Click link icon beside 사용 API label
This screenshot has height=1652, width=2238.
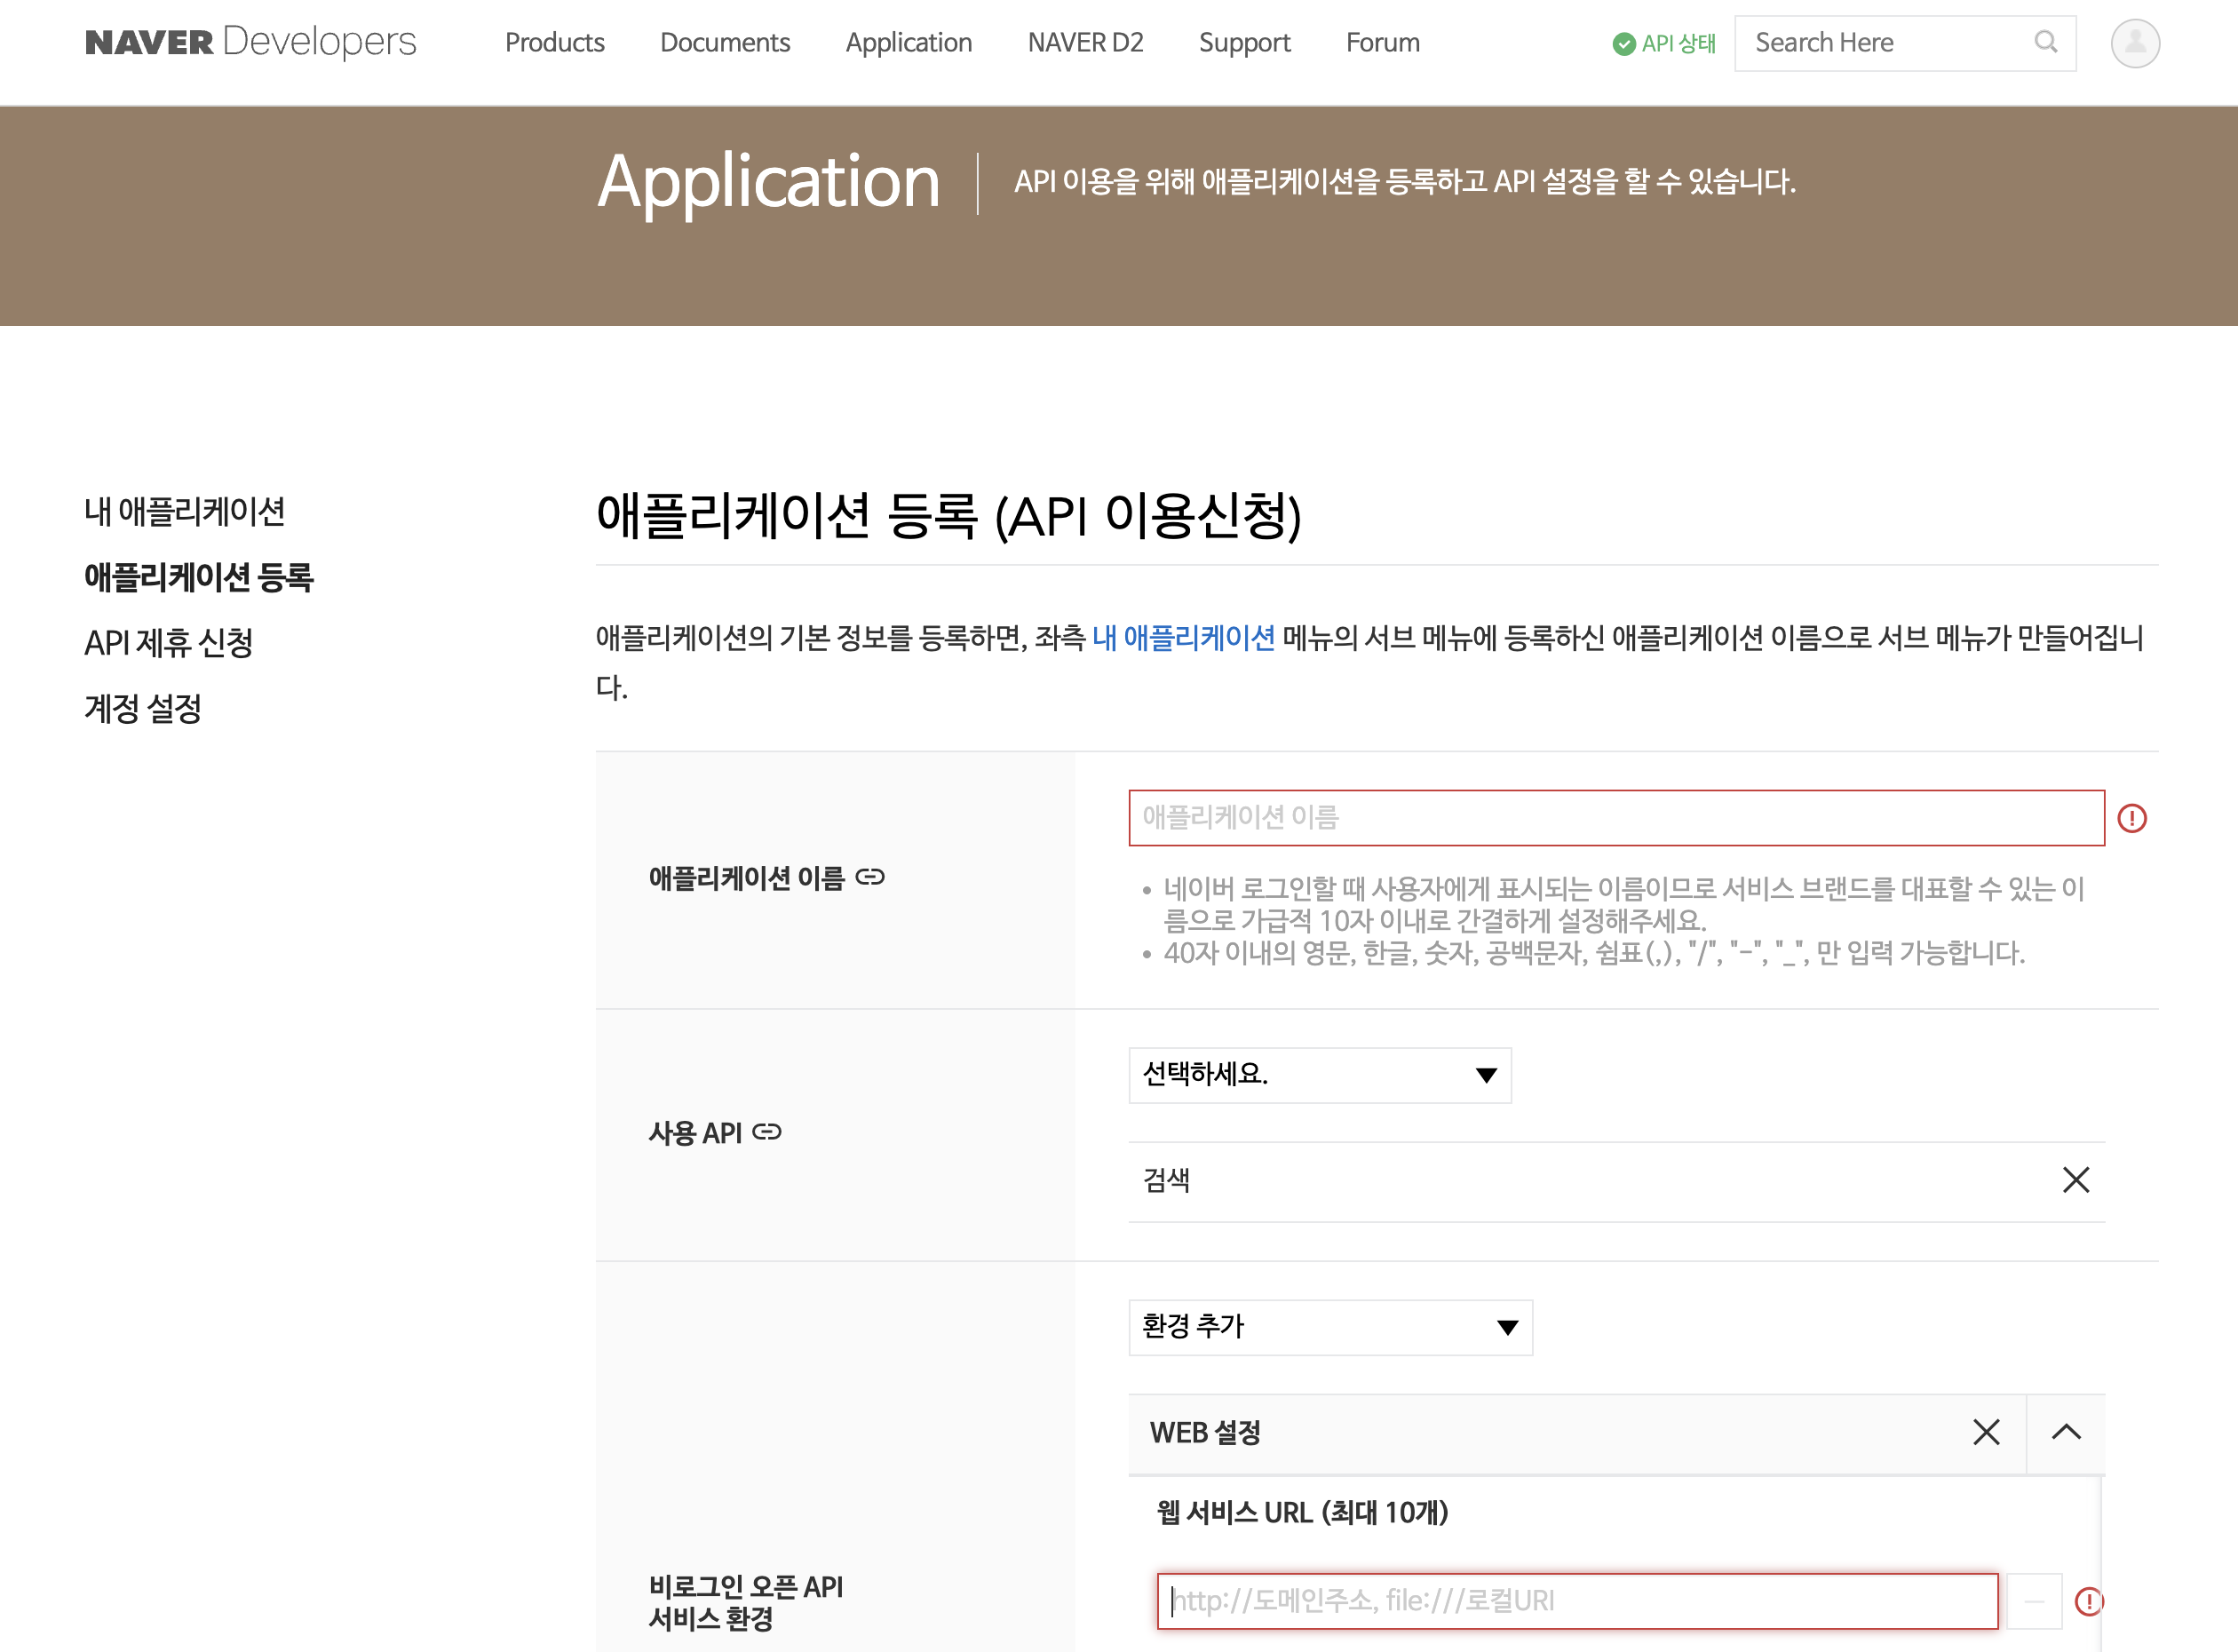[767, 1132]
